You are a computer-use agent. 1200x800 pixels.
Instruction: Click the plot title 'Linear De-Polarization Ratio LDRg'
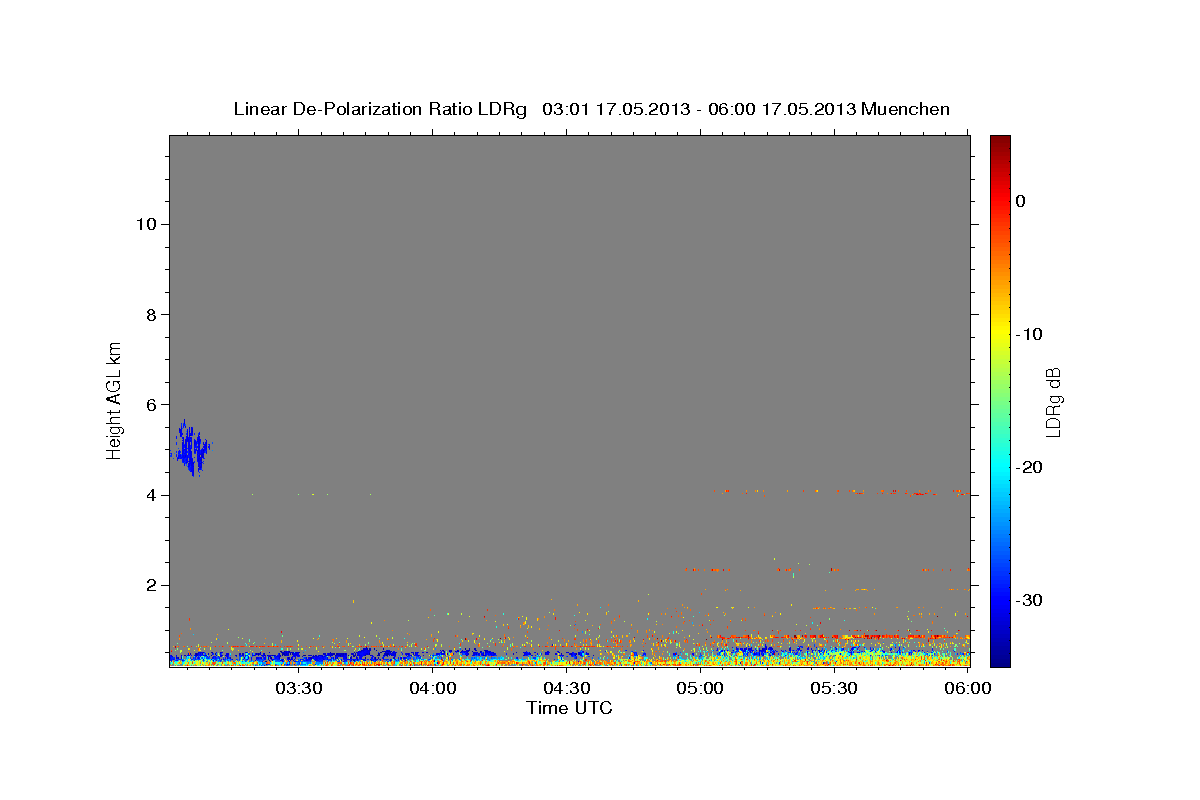coord(380,109)
